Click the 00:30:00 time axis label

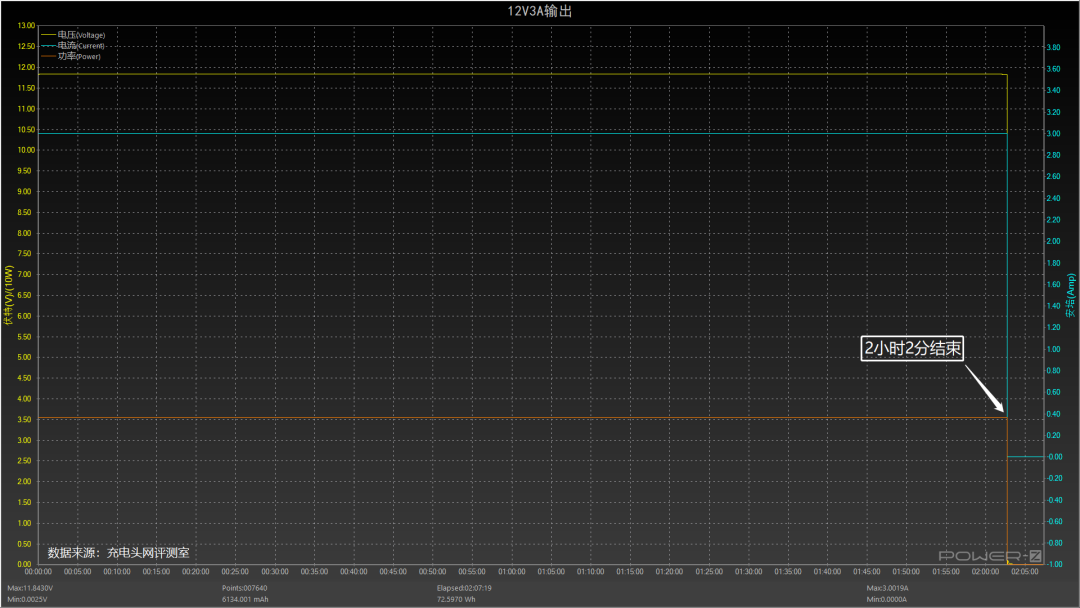275,572
